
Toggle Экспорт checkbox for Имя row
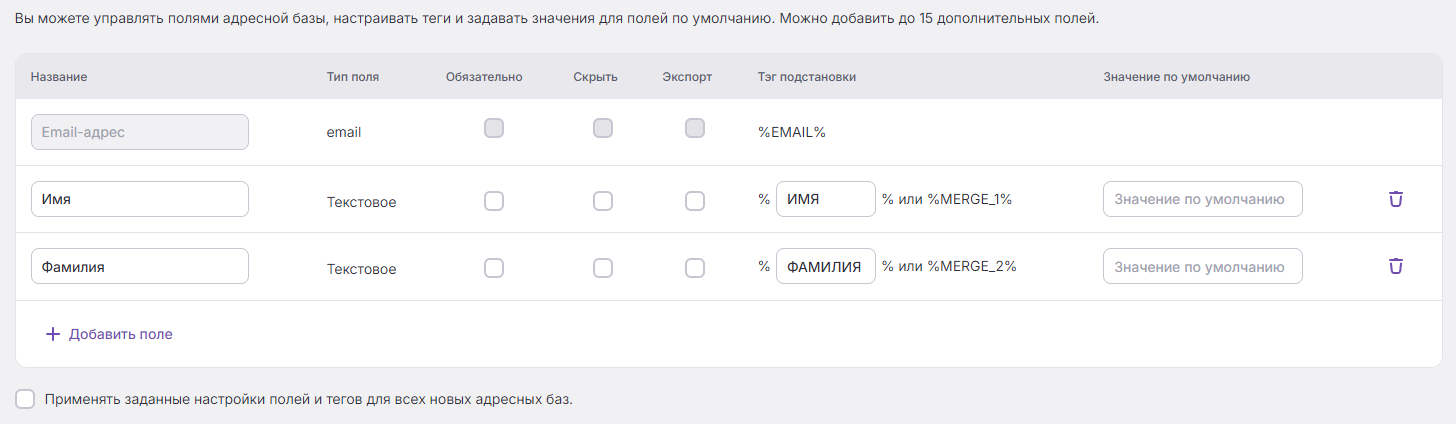(x=695, y=201)
